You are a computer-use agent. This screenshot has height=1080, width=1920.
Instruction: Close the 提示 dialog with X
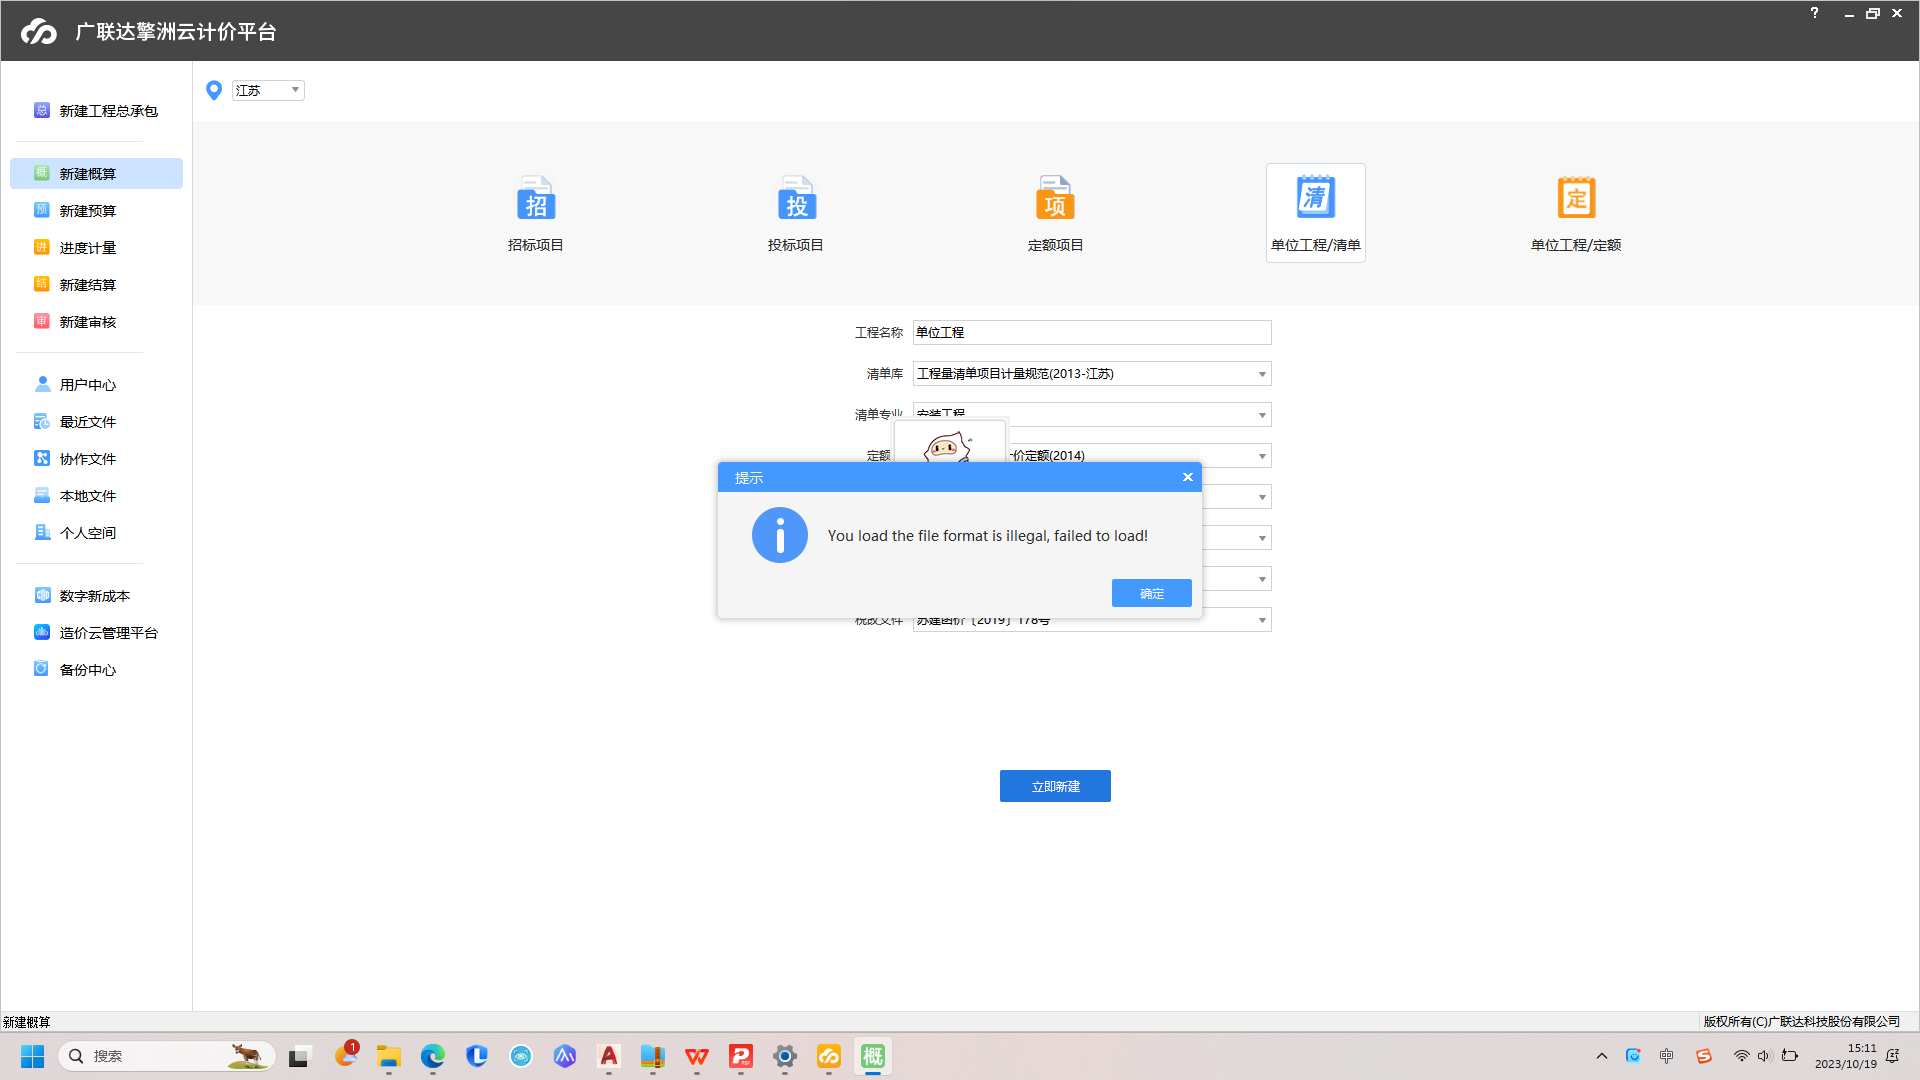coord(1188,477)
